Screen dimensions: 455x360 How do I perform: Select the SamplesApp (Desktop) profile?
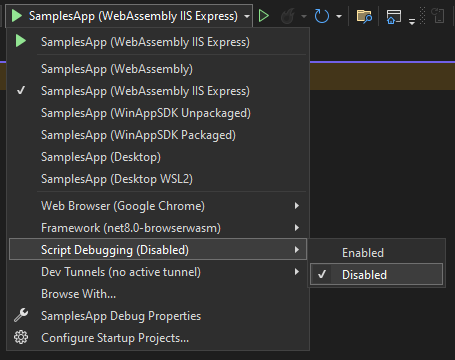[158, 157]
